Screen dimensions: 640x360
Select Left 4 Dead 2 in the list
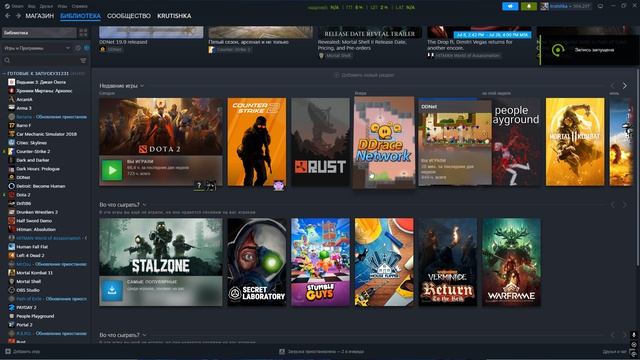pos(30,255)
